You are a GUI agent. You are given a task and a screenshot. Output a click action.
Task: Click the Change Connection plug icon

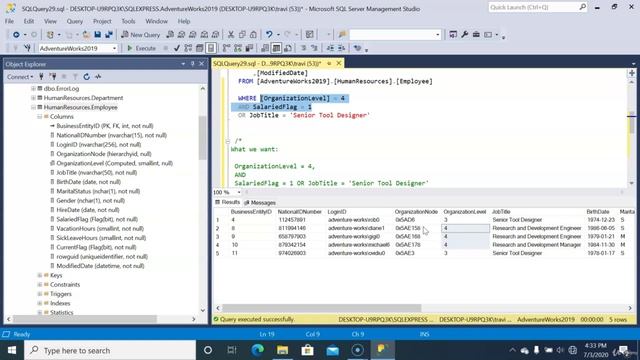pyautogui.click(x=27, y=48)
